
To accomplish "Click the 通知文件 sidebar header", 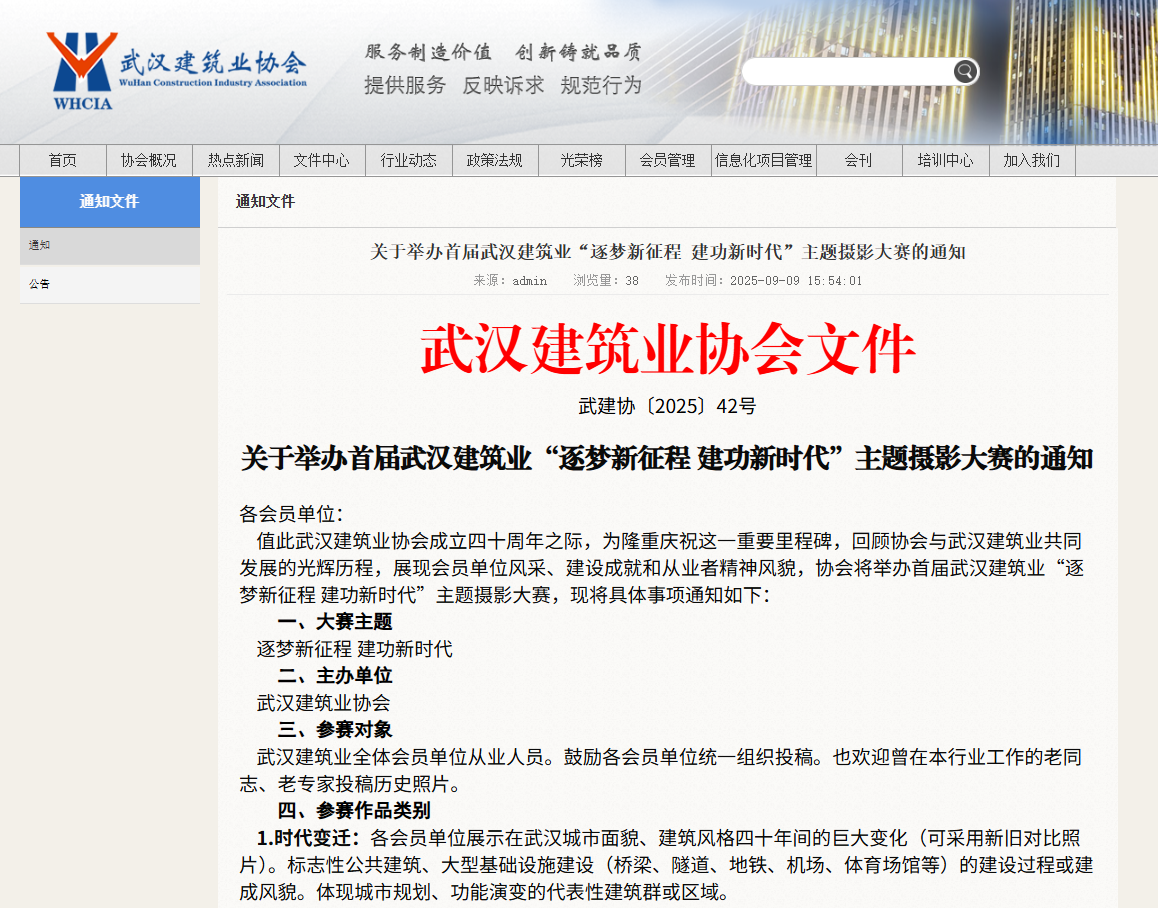I will [110, 202].
